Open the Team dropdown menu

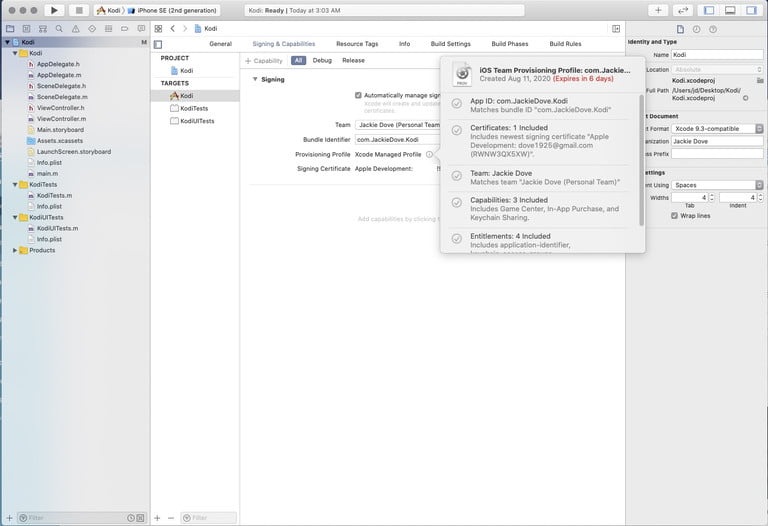[398, 125]
